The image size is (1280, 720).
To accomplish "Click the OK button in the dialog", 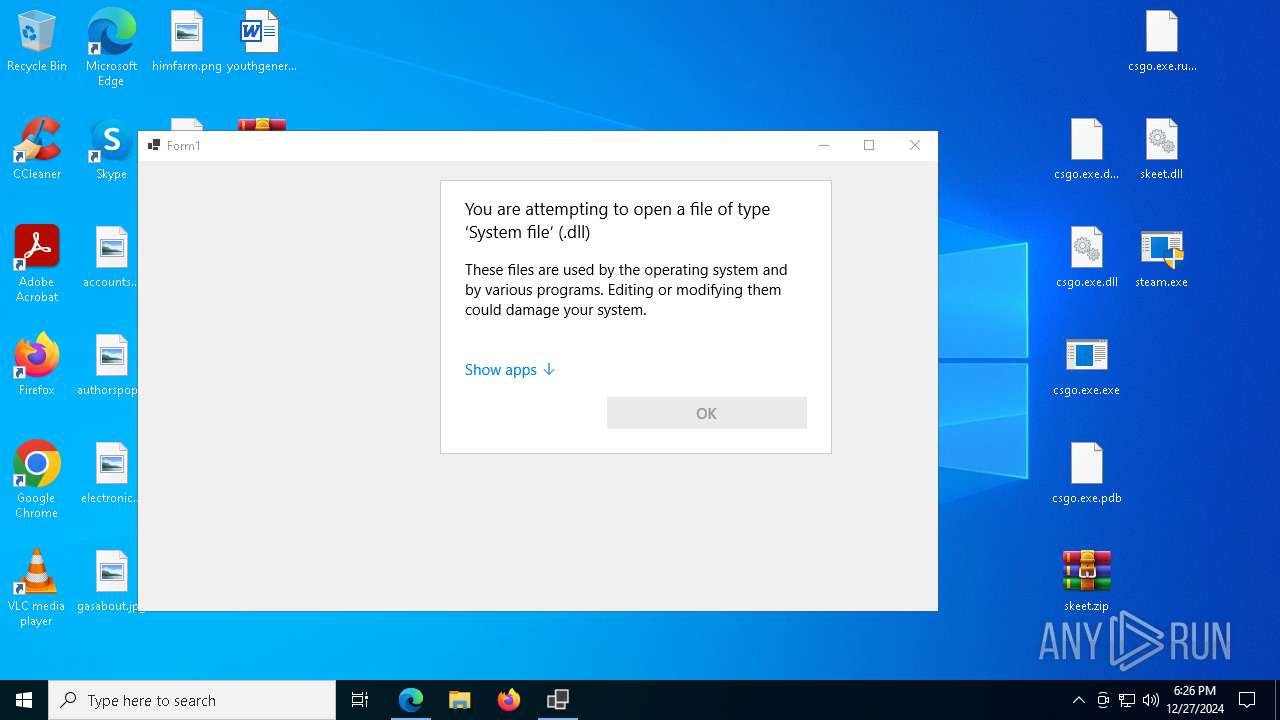I will 707,413.
